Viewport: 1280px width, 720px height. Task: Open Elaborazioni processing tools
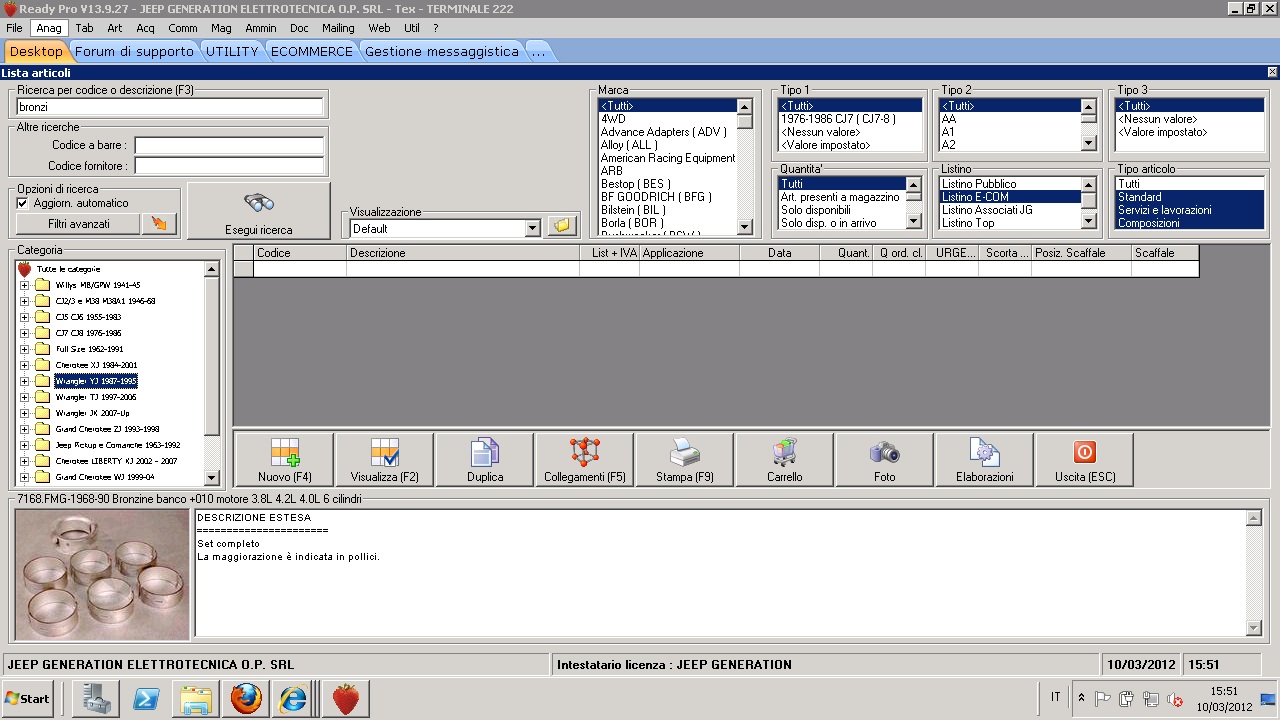coord(985,460)
